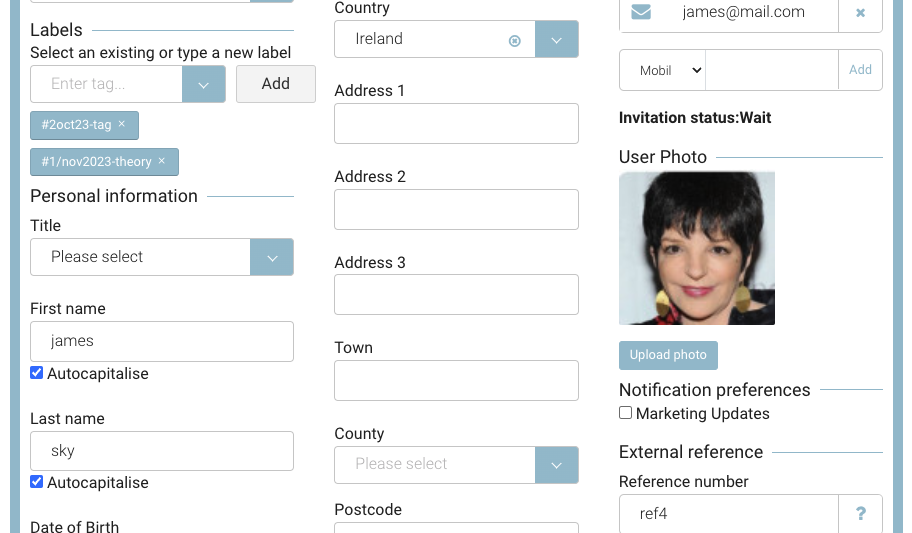
Task: Remove the #2oct23-tag label
Action: tap(122, 124)
